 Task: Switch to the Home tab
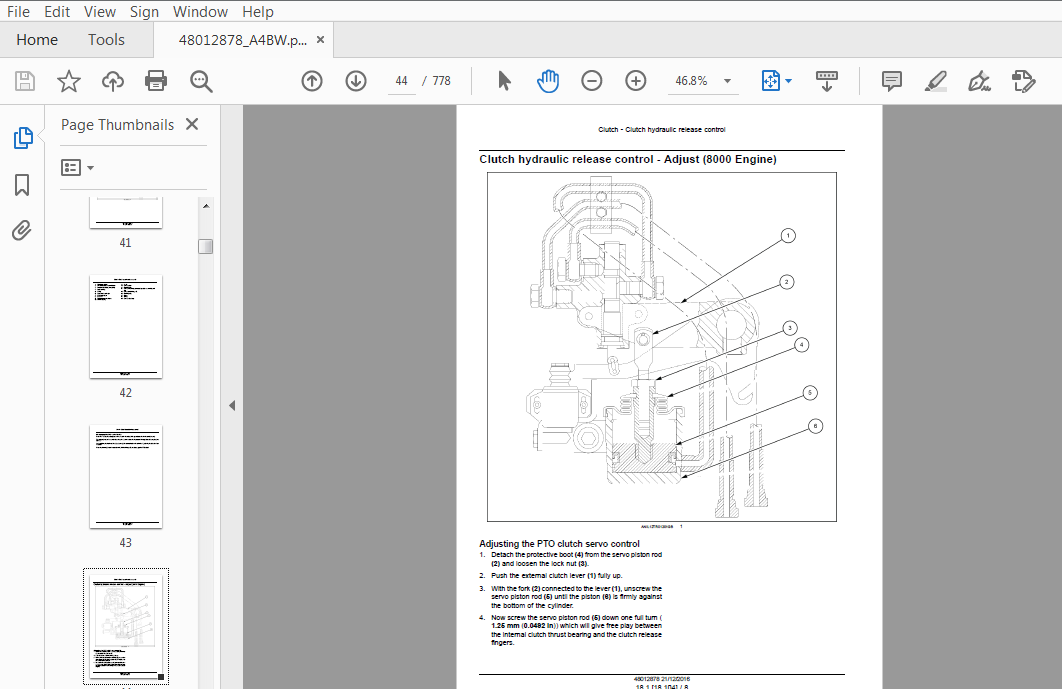(37, 40)
